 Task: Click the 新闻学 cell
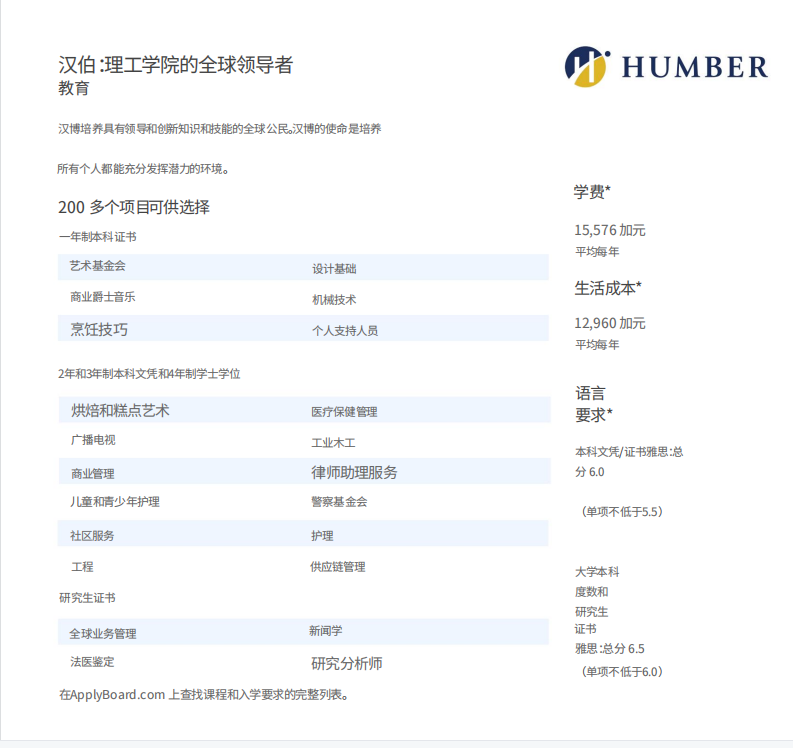tap(325, 631)
